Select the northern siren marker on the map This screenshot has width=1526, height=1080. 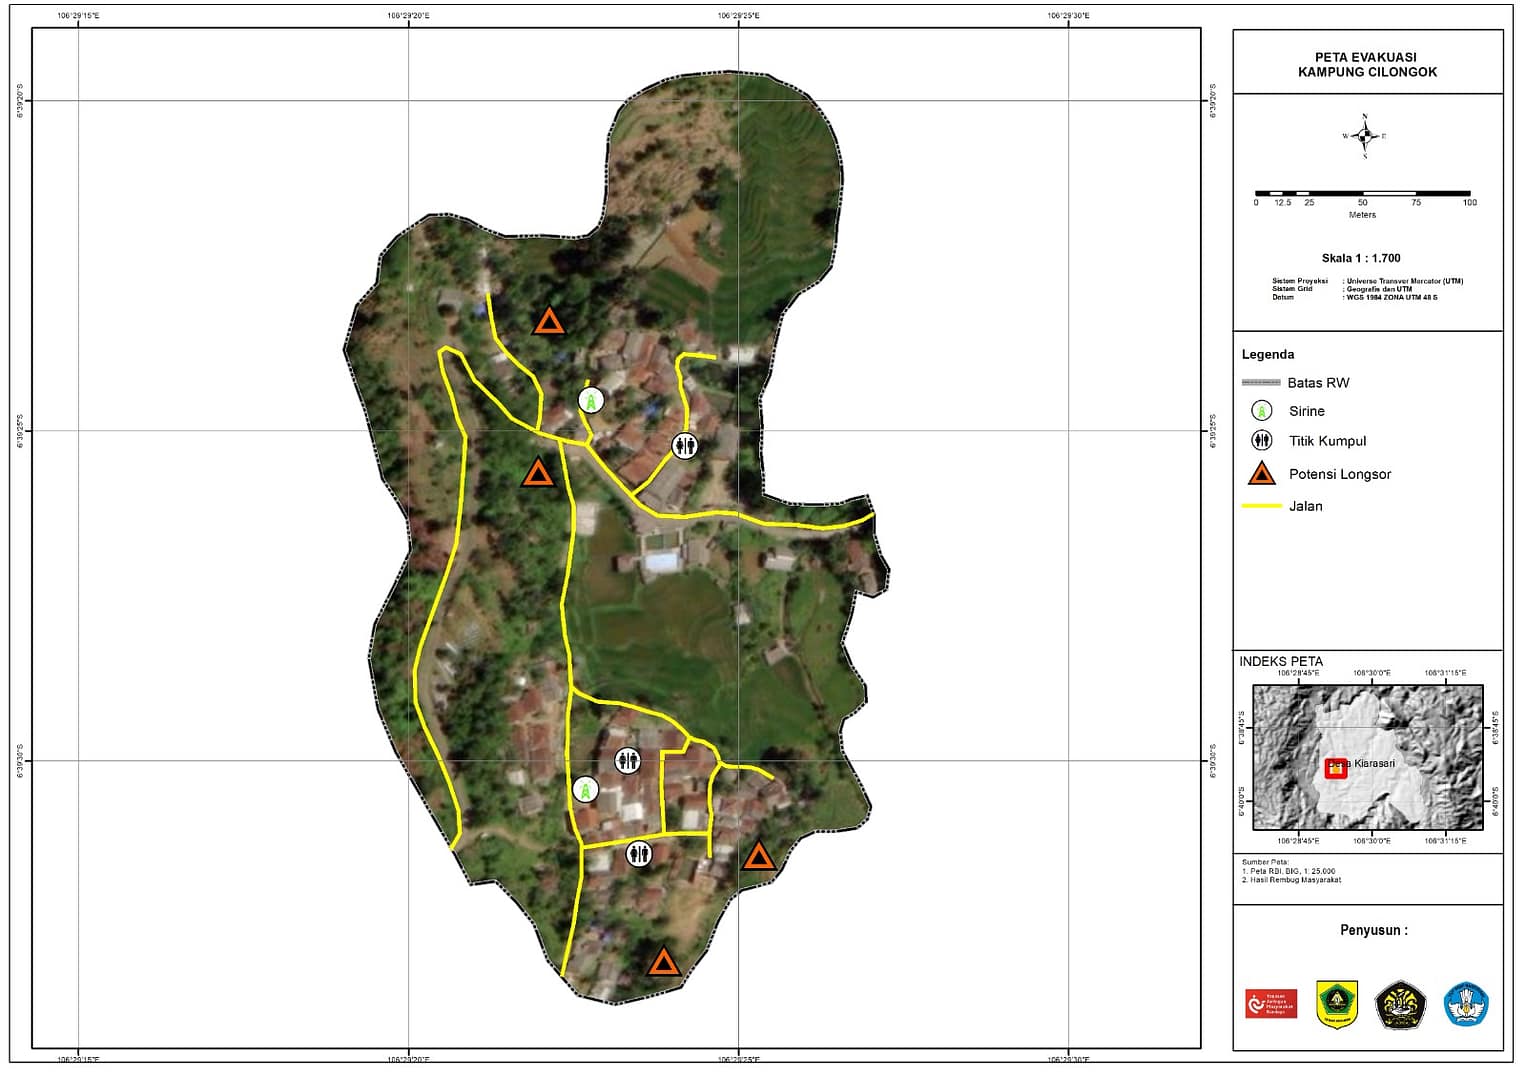591,400
